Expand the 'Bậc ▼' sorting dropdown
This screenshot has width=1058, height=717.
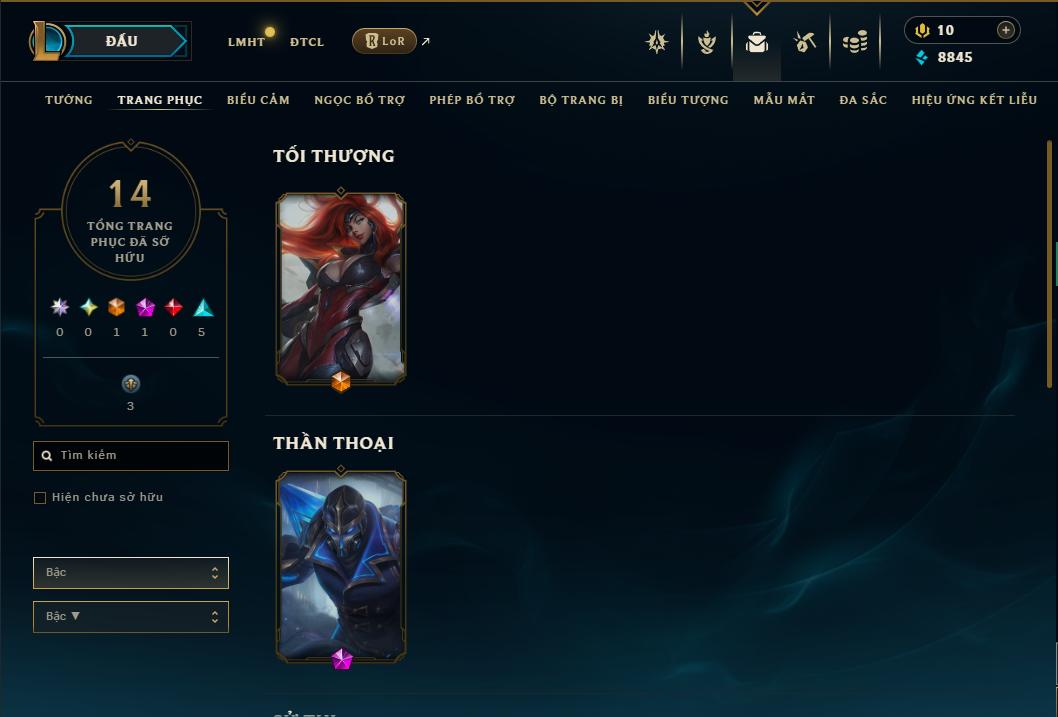[x=131, y=616]
